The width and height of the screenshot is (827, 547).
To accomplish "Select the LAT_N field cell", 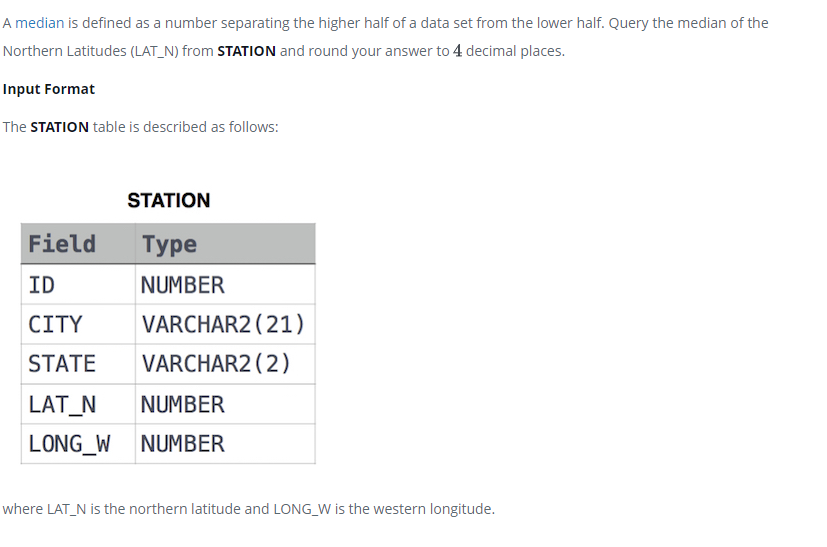I will click(x=78, y=404).
